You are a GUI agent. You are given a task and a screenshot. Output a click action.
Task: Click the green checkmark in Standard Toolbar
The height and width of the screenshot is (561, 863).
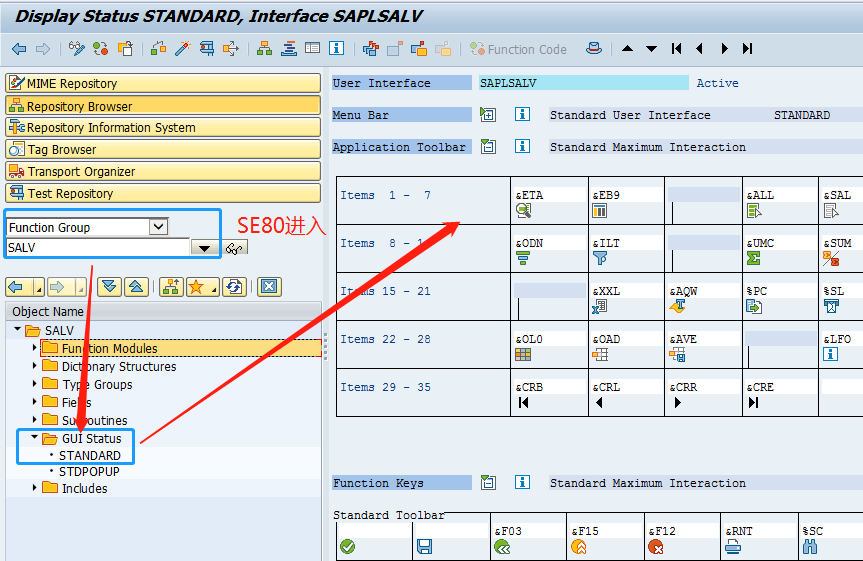pyautogui.click(x=347, y=547)
